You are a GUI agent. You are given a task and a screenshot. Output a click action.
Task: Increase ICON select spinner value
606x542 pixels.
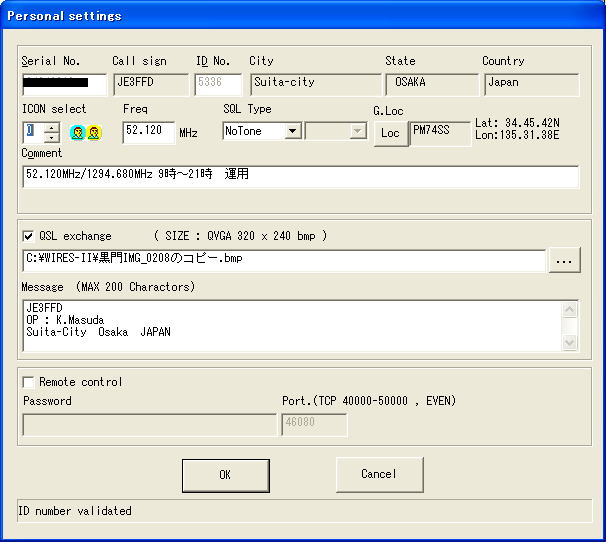click(51, 126)
